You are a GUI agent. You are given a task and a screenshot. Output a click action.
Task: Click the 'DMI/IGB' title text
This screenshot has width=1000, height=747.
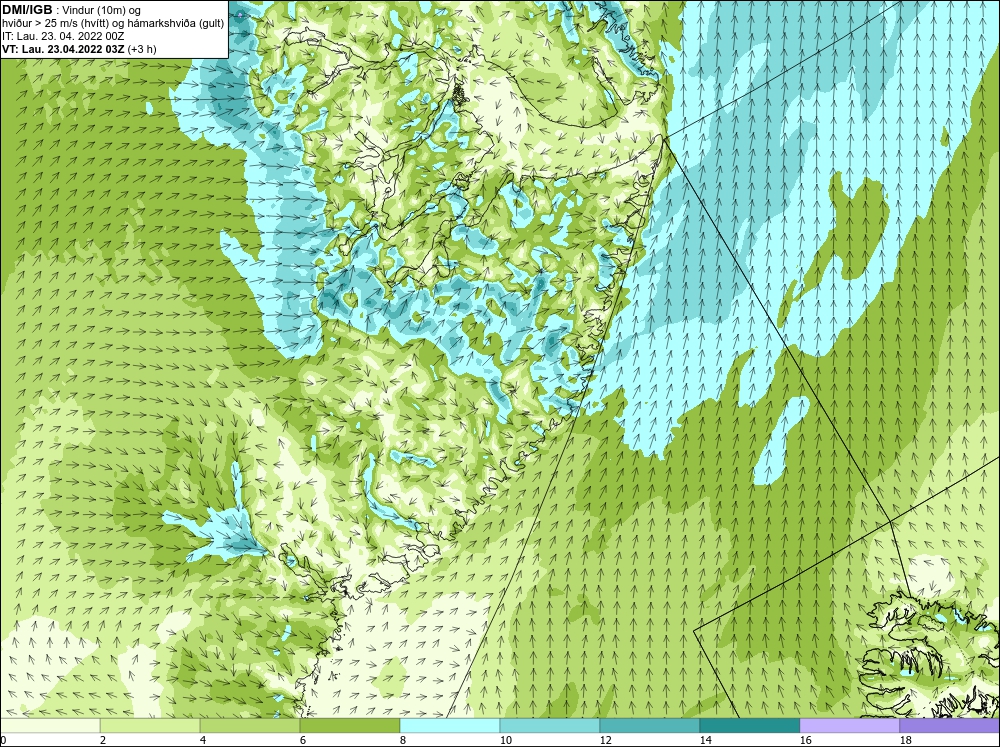coord(27,10)
